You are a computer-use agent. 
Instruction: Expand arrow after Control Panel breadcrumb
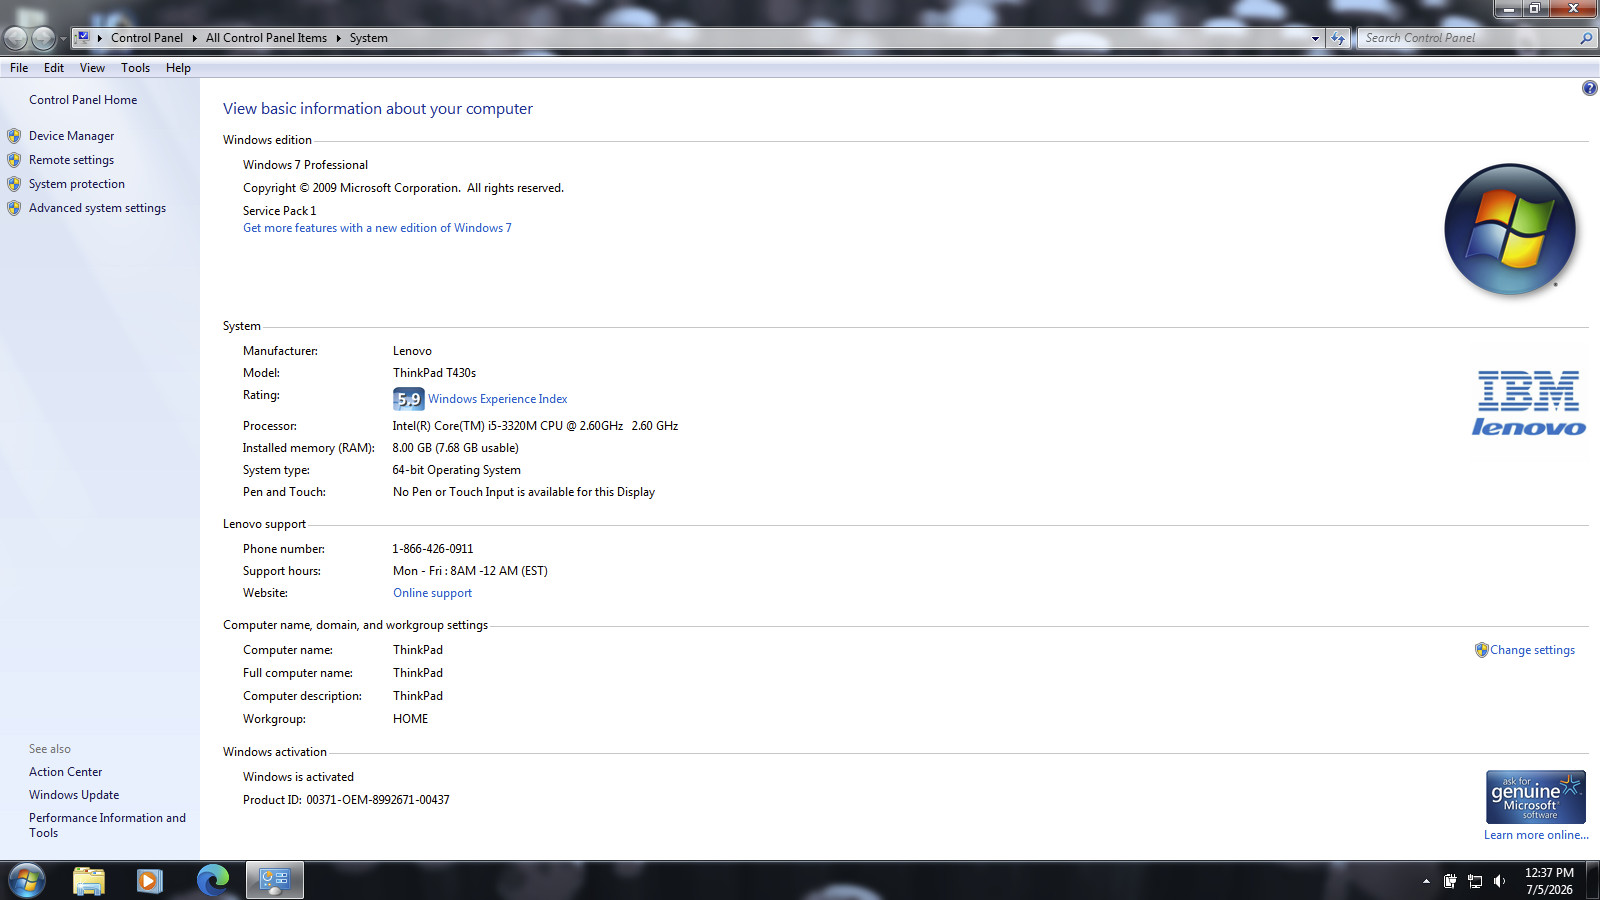click(x=194, y=38)
